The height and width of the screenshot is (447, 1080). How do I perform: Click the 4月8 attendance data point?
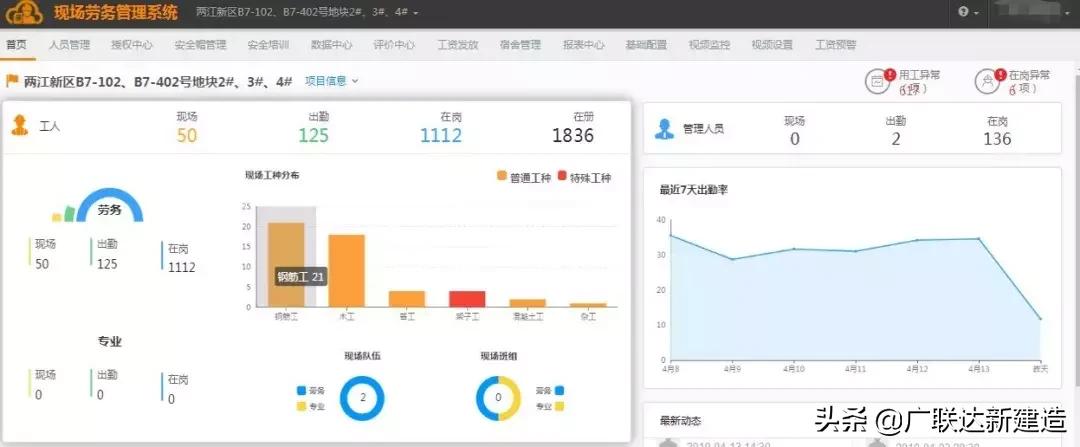(670, 236)
